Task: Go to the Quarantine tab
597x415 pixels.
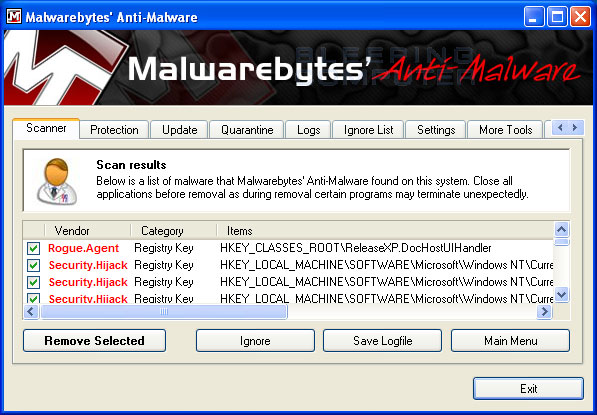Action: point(247,130)
